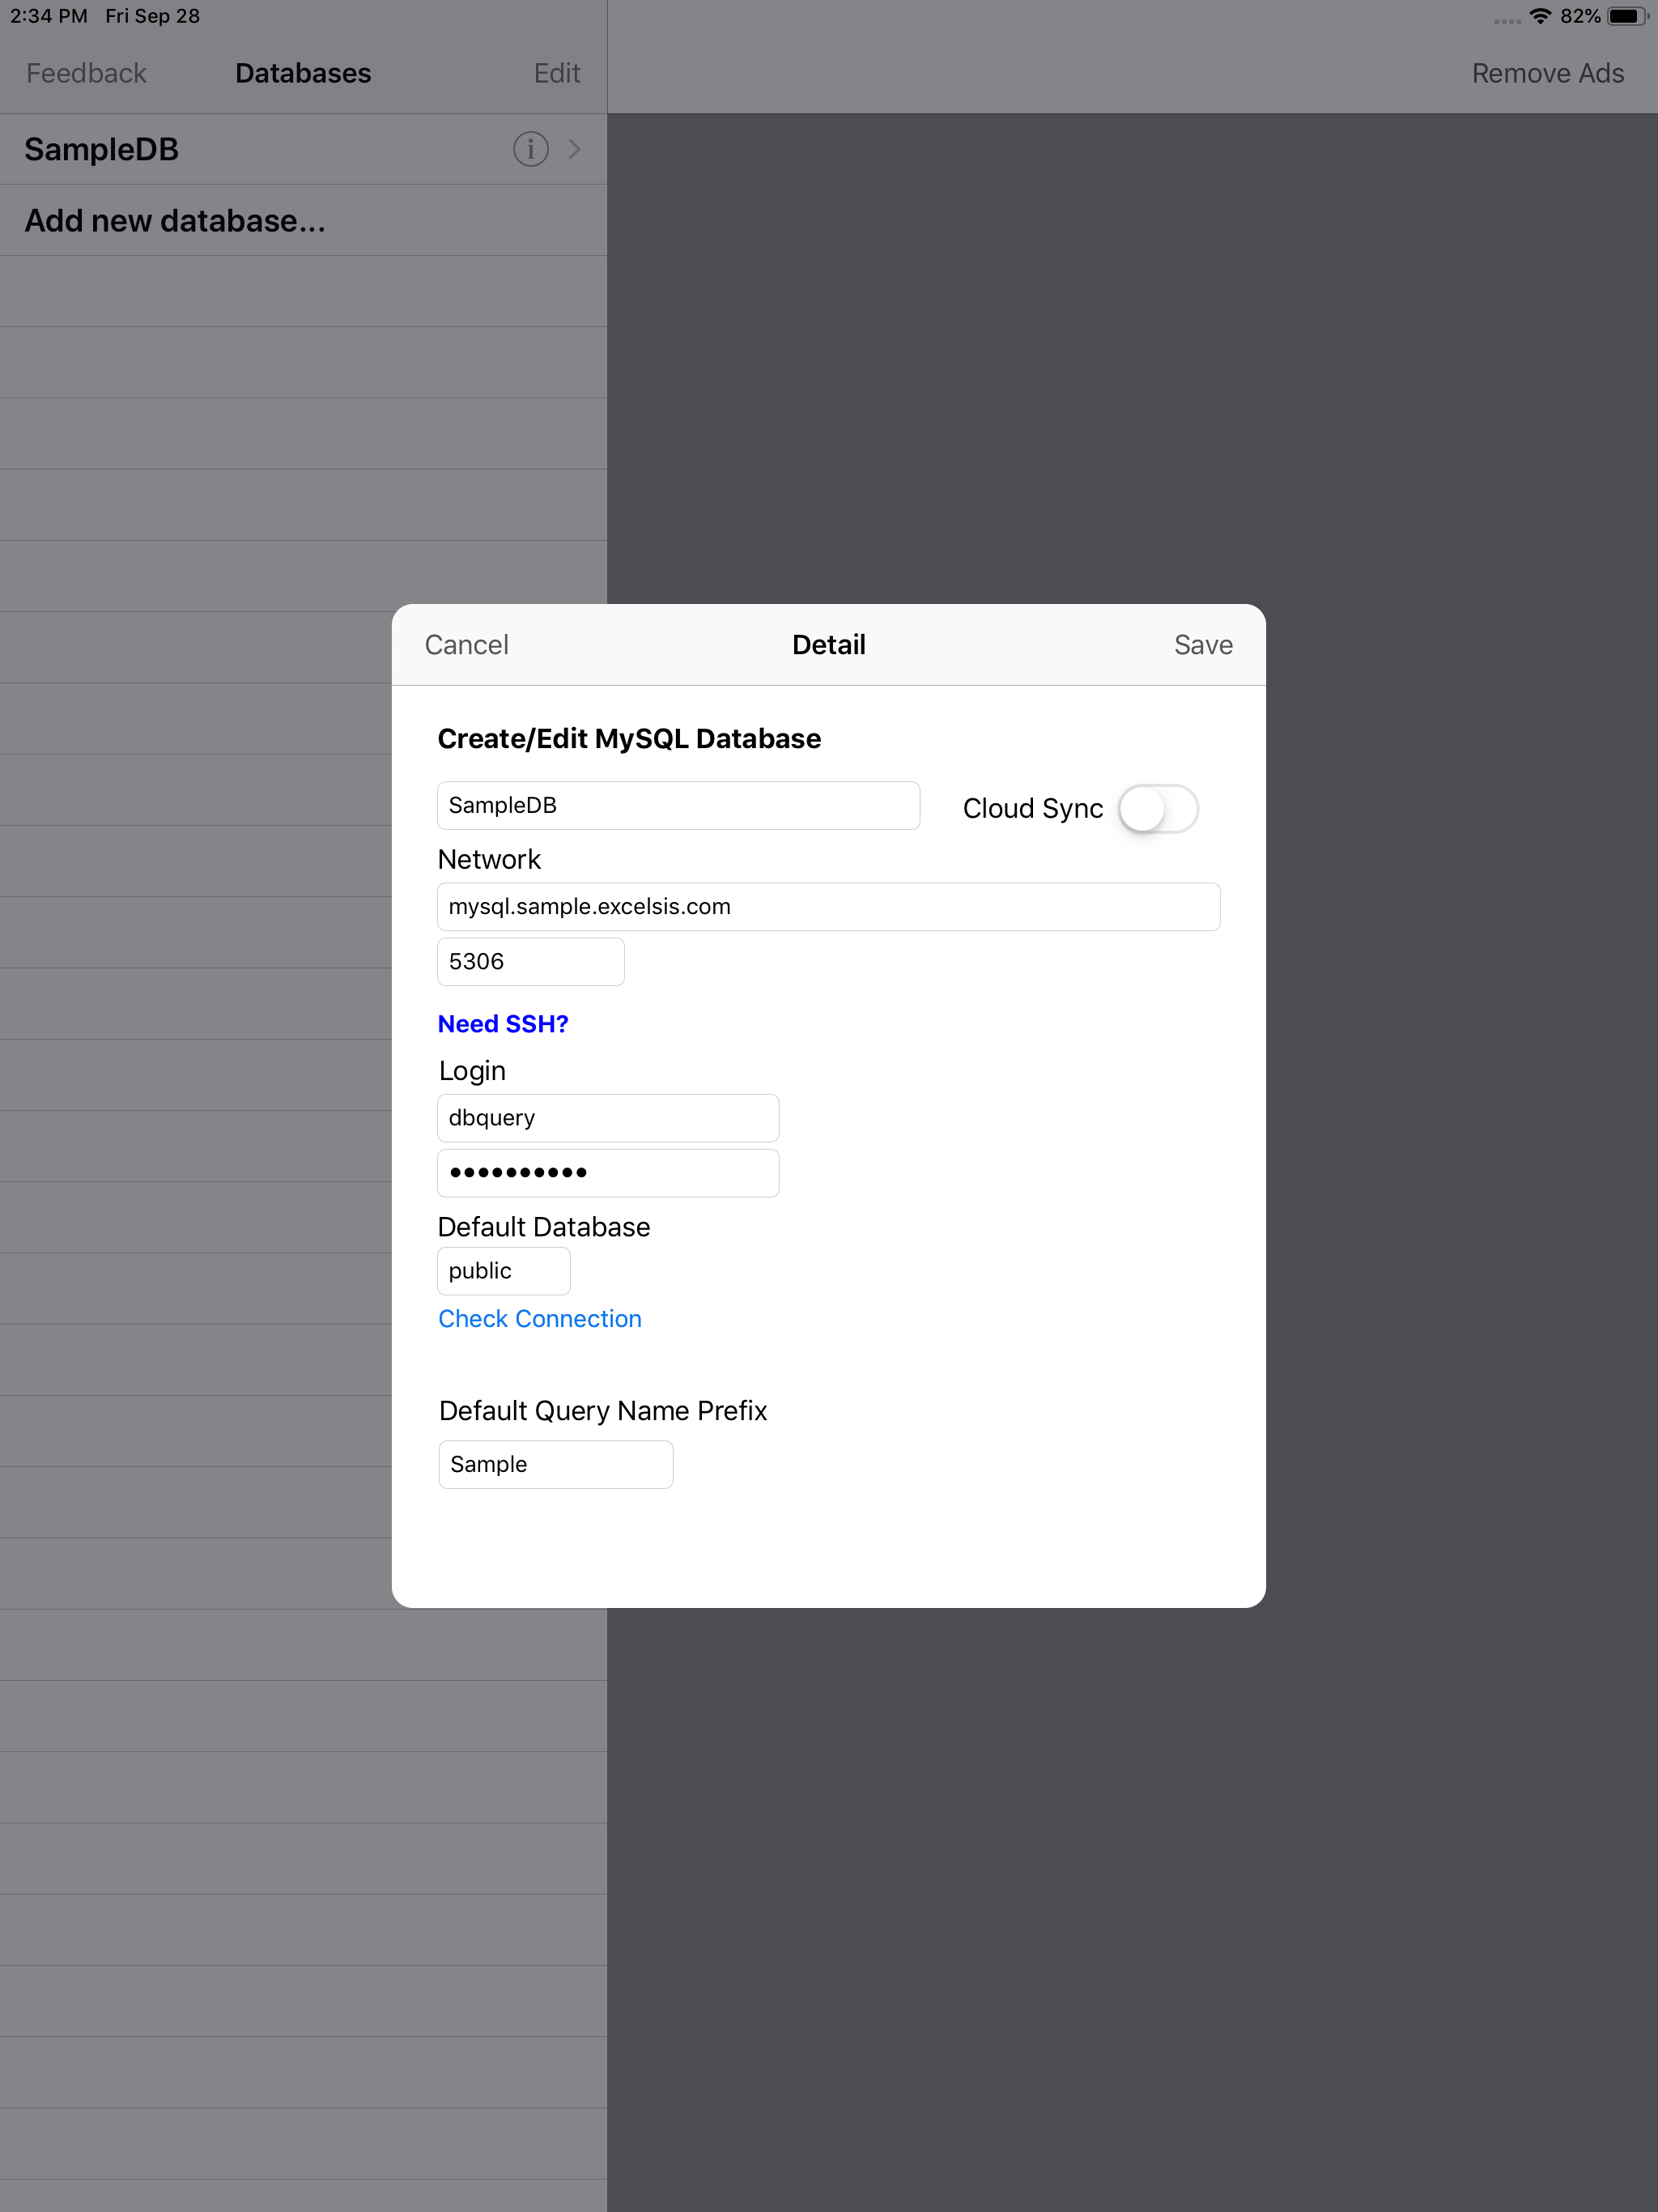Cancel the Detail dialog

click(466, 645)
